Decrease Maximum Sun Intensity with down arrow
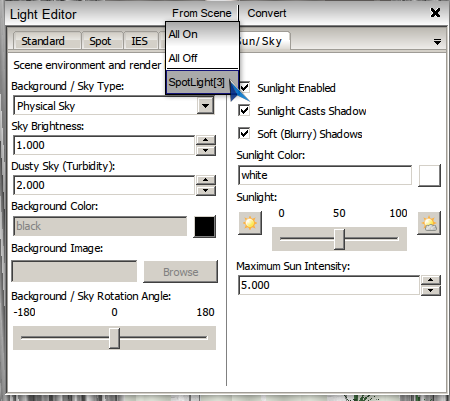 431,290
